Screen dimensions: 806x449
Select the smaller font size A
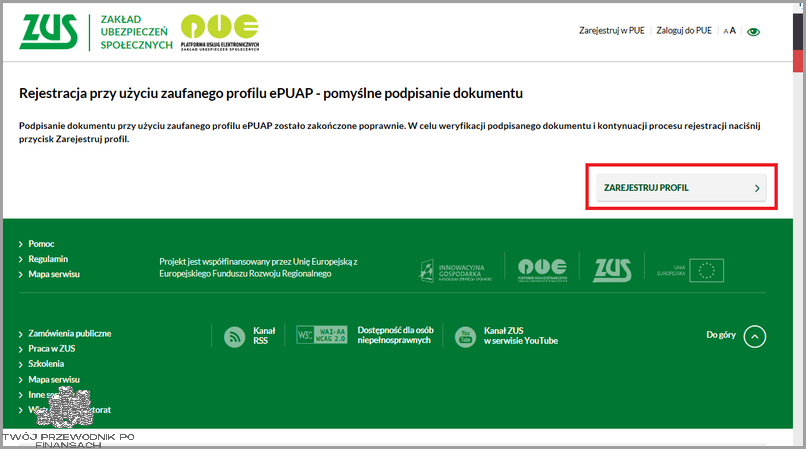point(725,31)
